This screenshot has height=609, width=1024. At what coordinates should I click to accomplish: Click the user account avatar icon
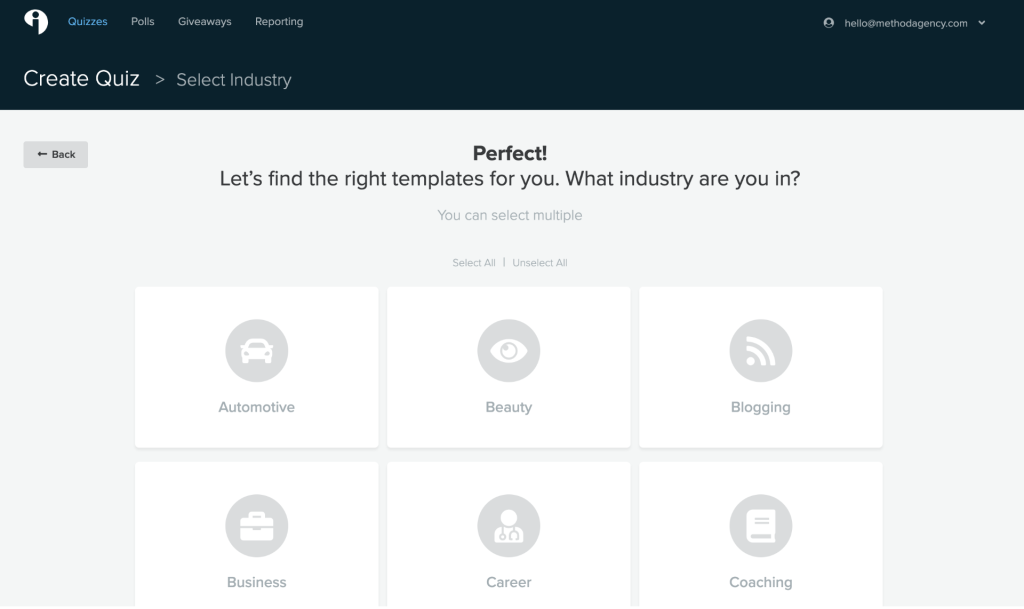829,23
